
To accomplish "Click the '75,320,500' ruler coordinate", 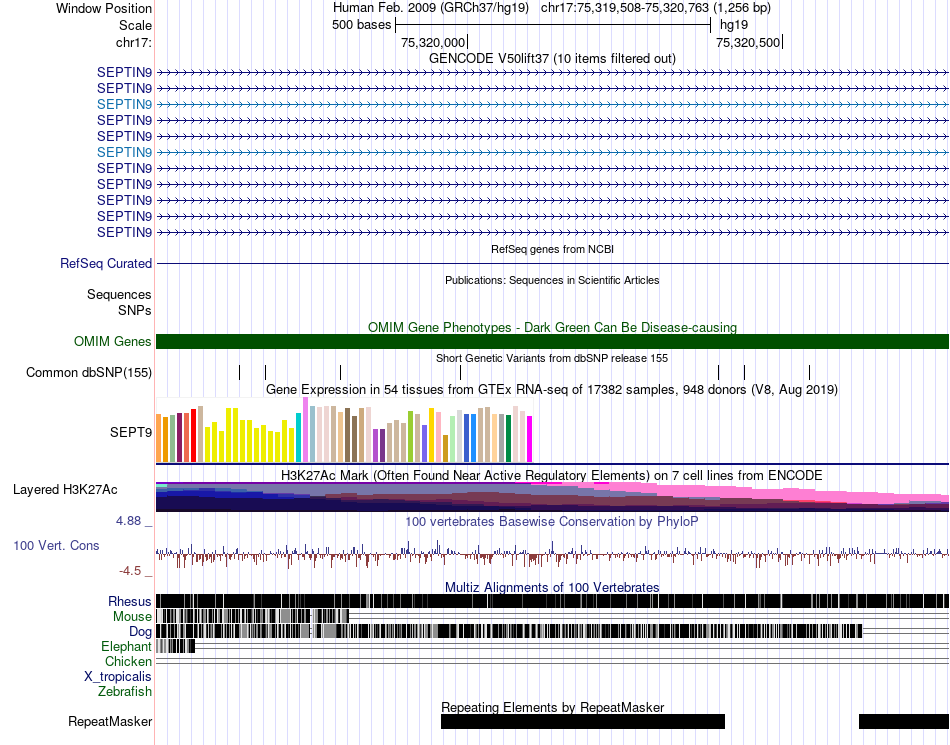I will coord(748,42).
